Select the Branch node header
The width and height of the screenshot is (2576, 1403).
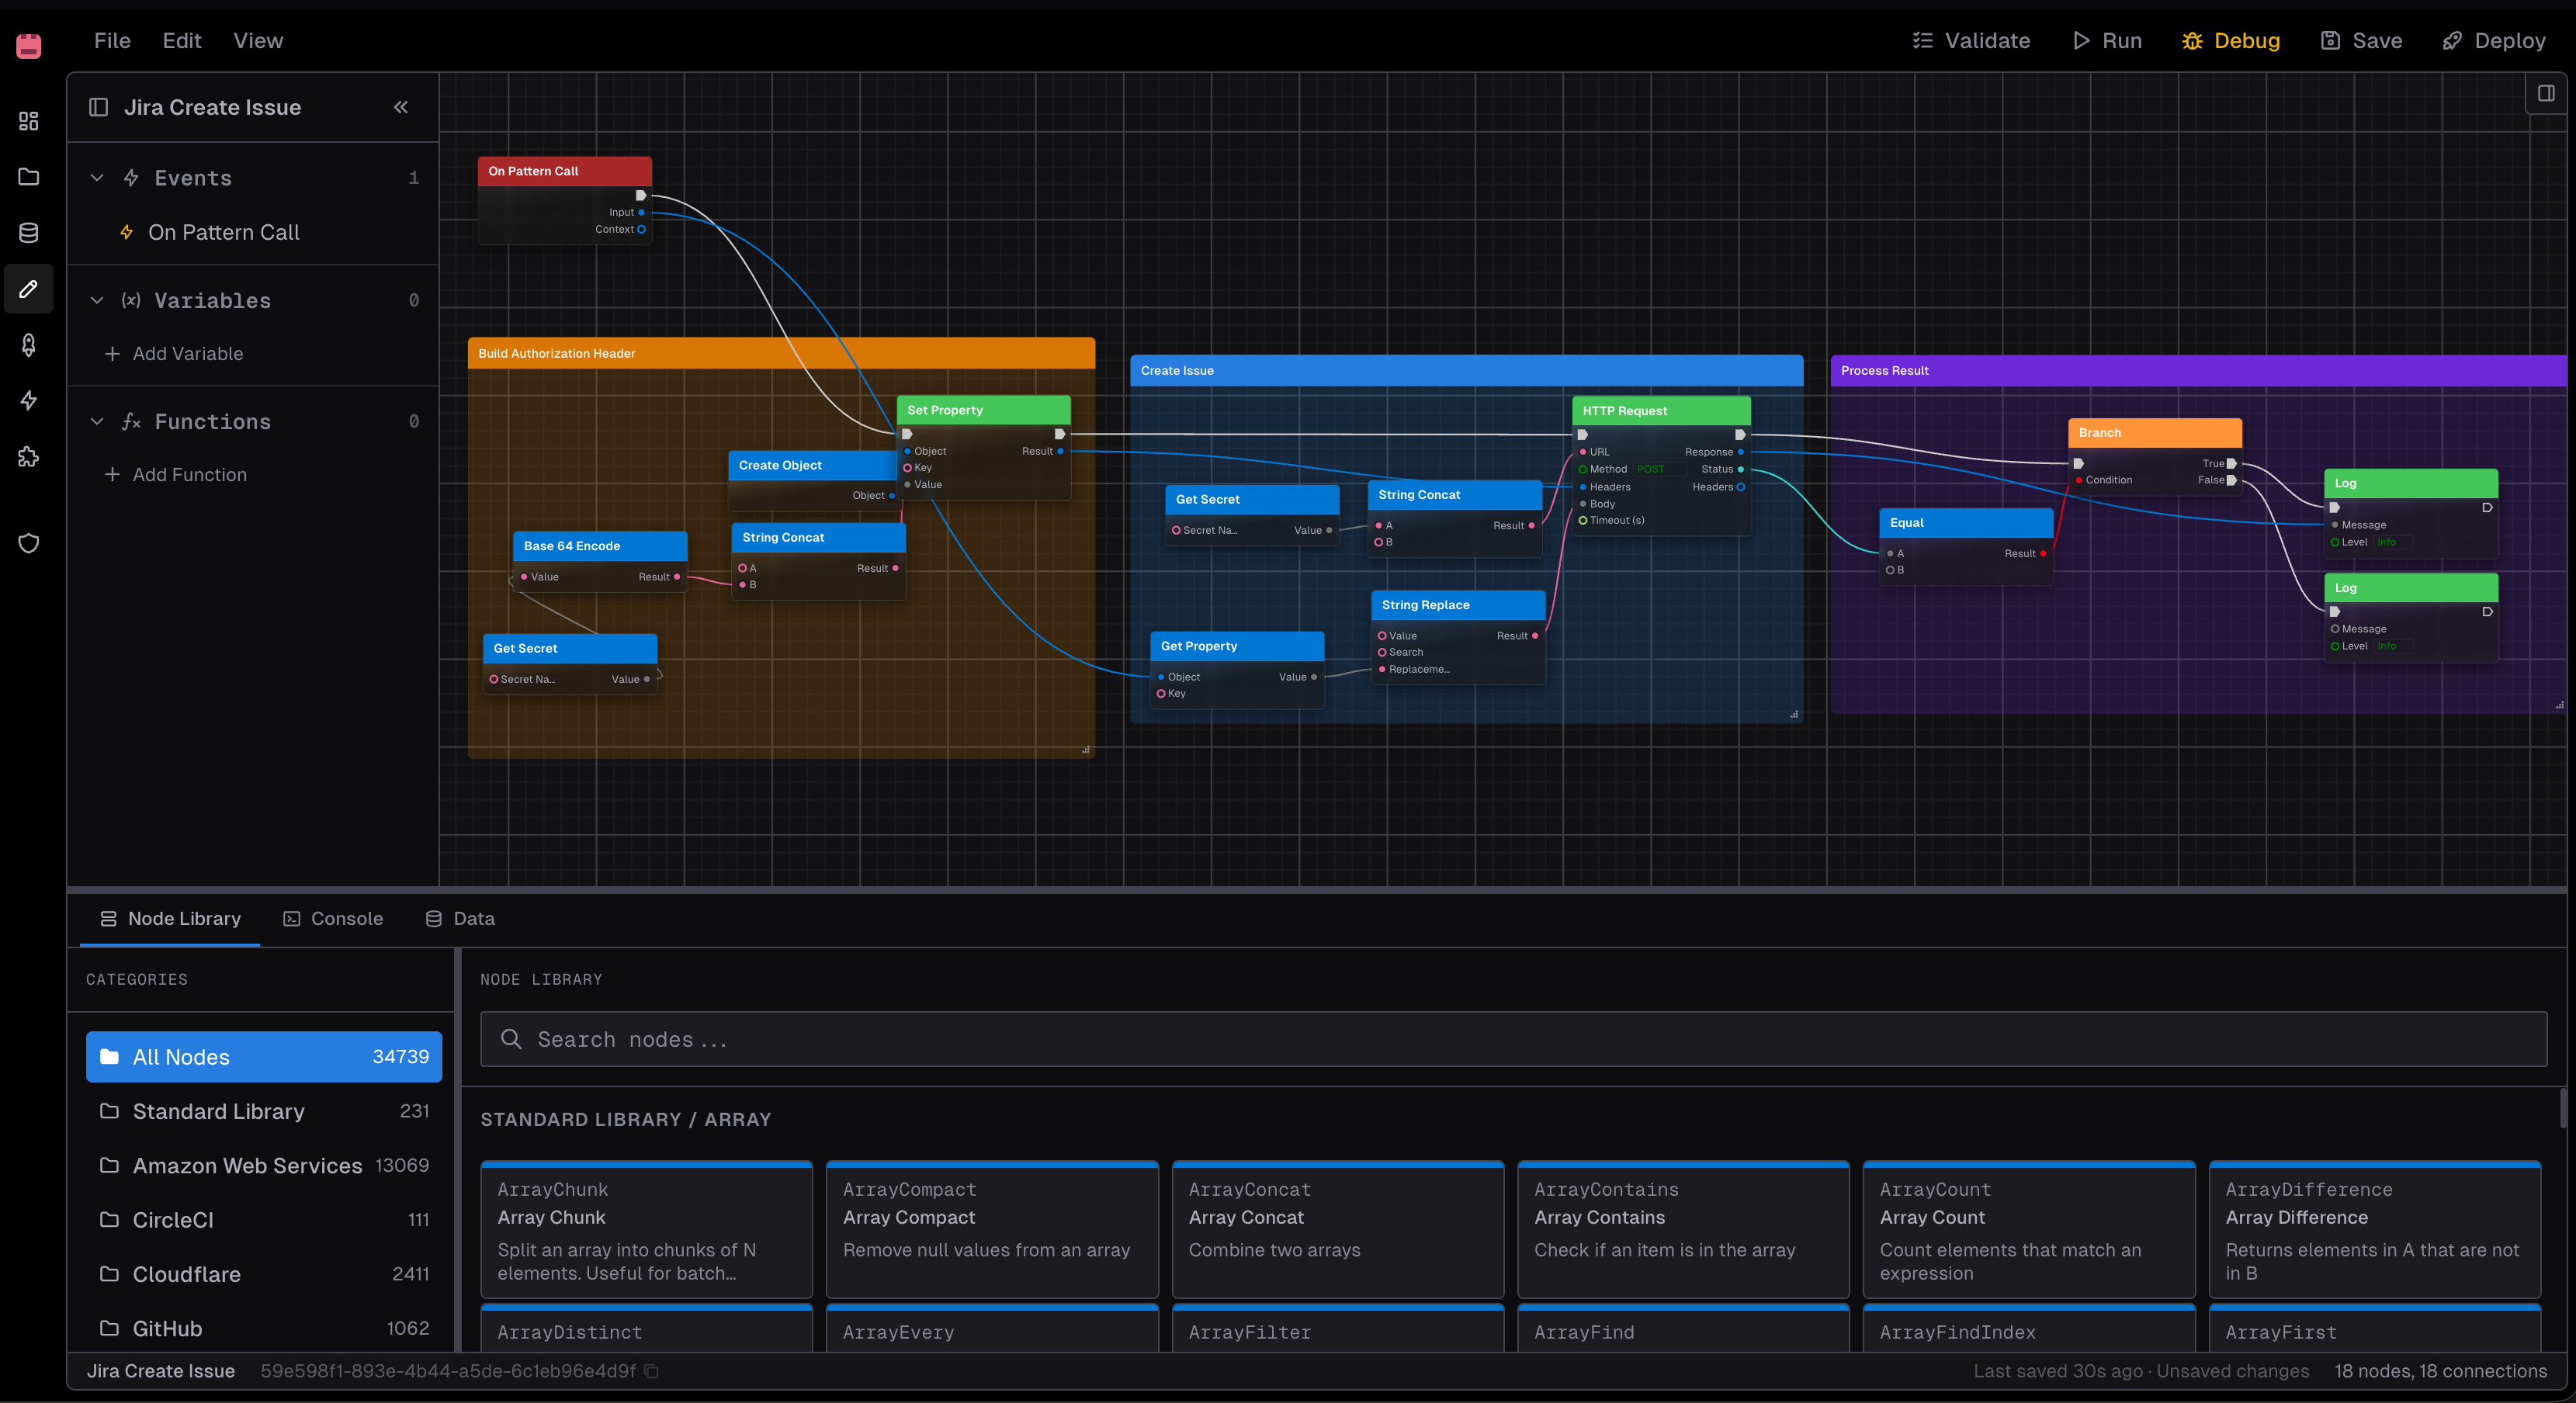coord(2155,433)
